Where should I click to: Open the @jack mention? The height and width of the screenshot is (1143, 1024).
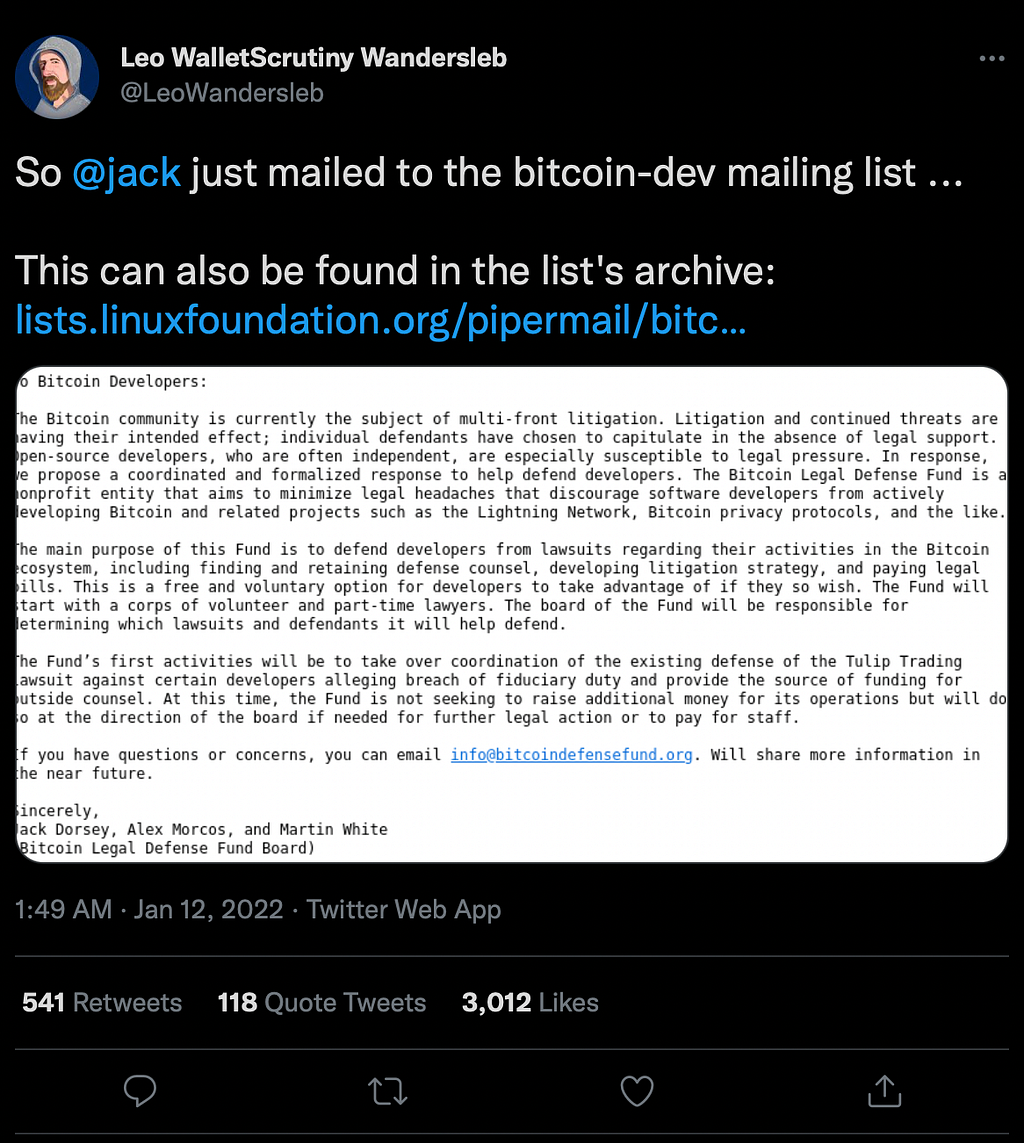coord(126,173)
